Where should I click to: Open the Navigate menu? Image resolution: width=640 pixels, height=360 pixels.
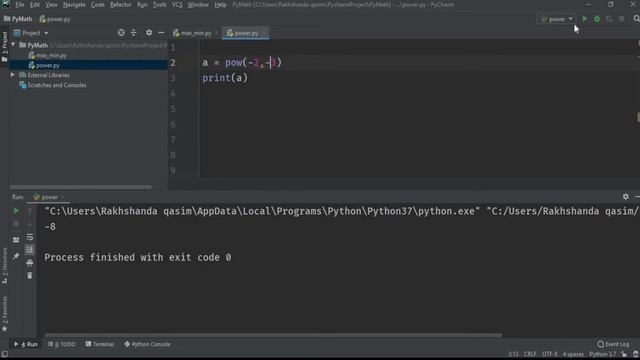pyautogui.click(x=74, y=5)
